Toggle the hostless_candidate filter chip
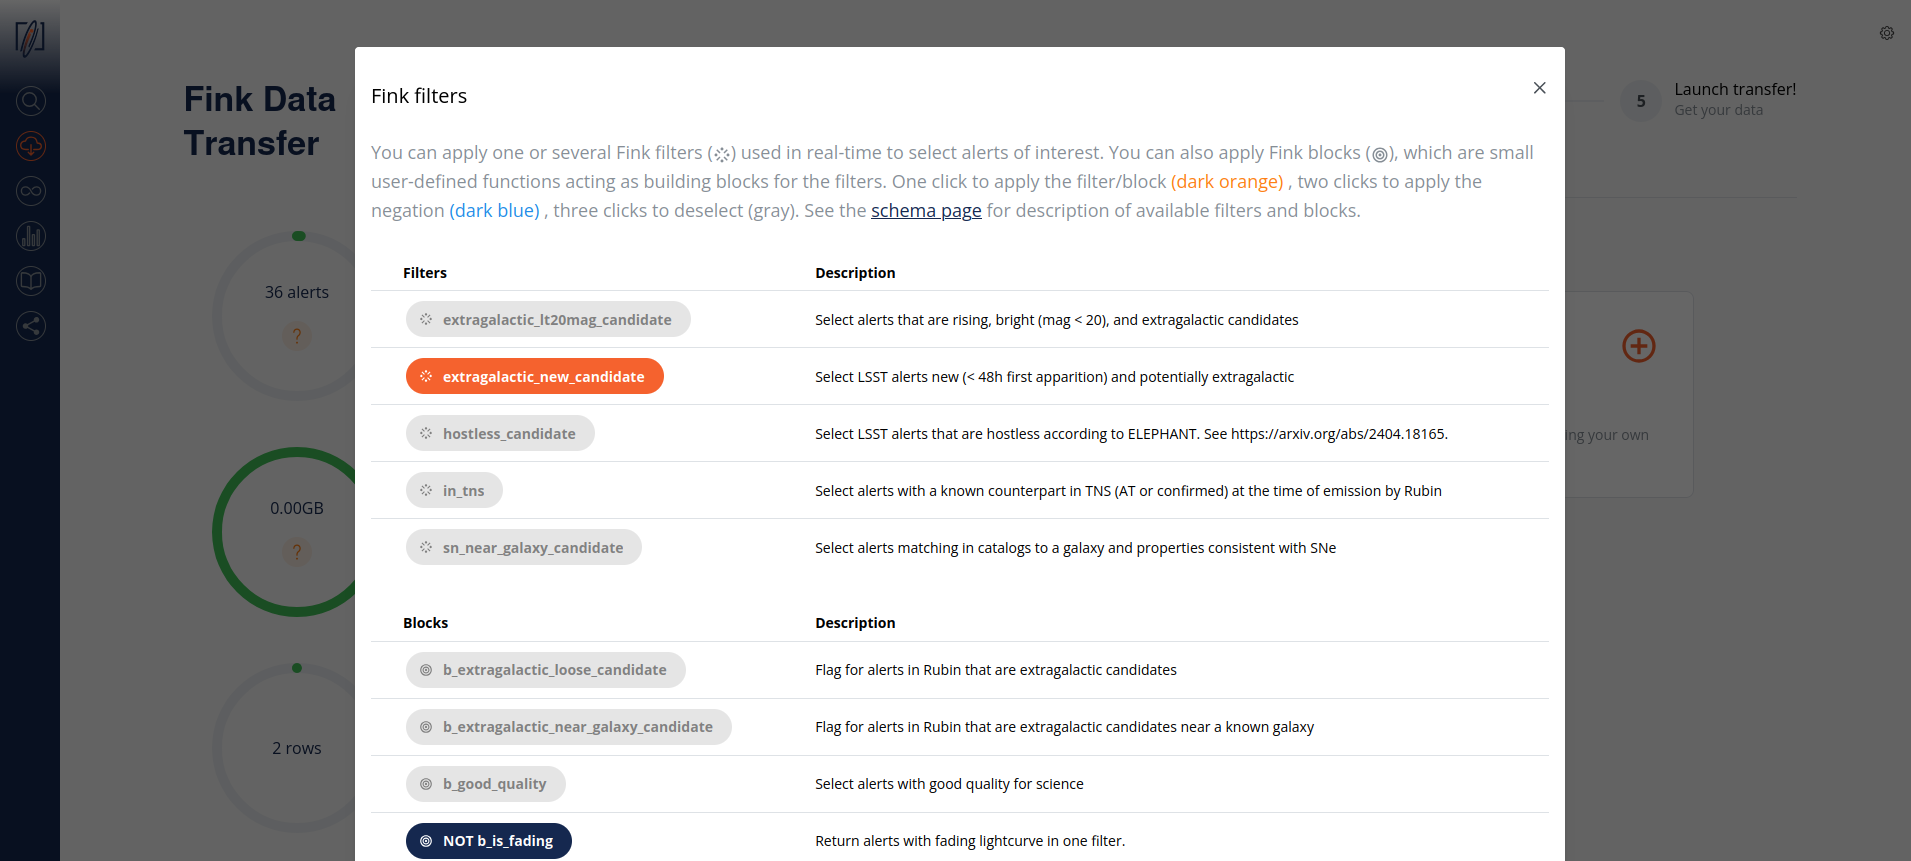1911x861 pixels. point(500,434)
